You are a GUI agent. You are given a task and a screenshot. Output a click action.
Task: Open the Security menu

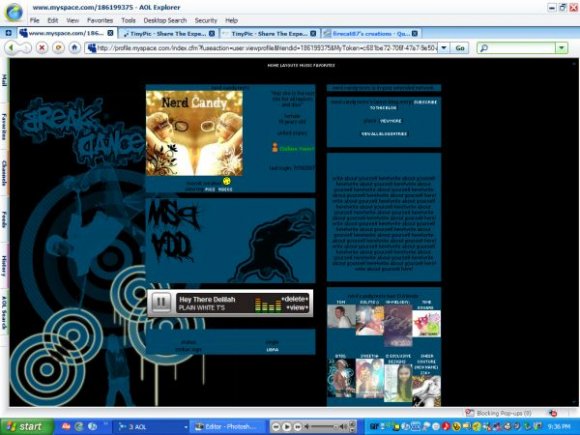pyautogui.click(x=206, y=20)
